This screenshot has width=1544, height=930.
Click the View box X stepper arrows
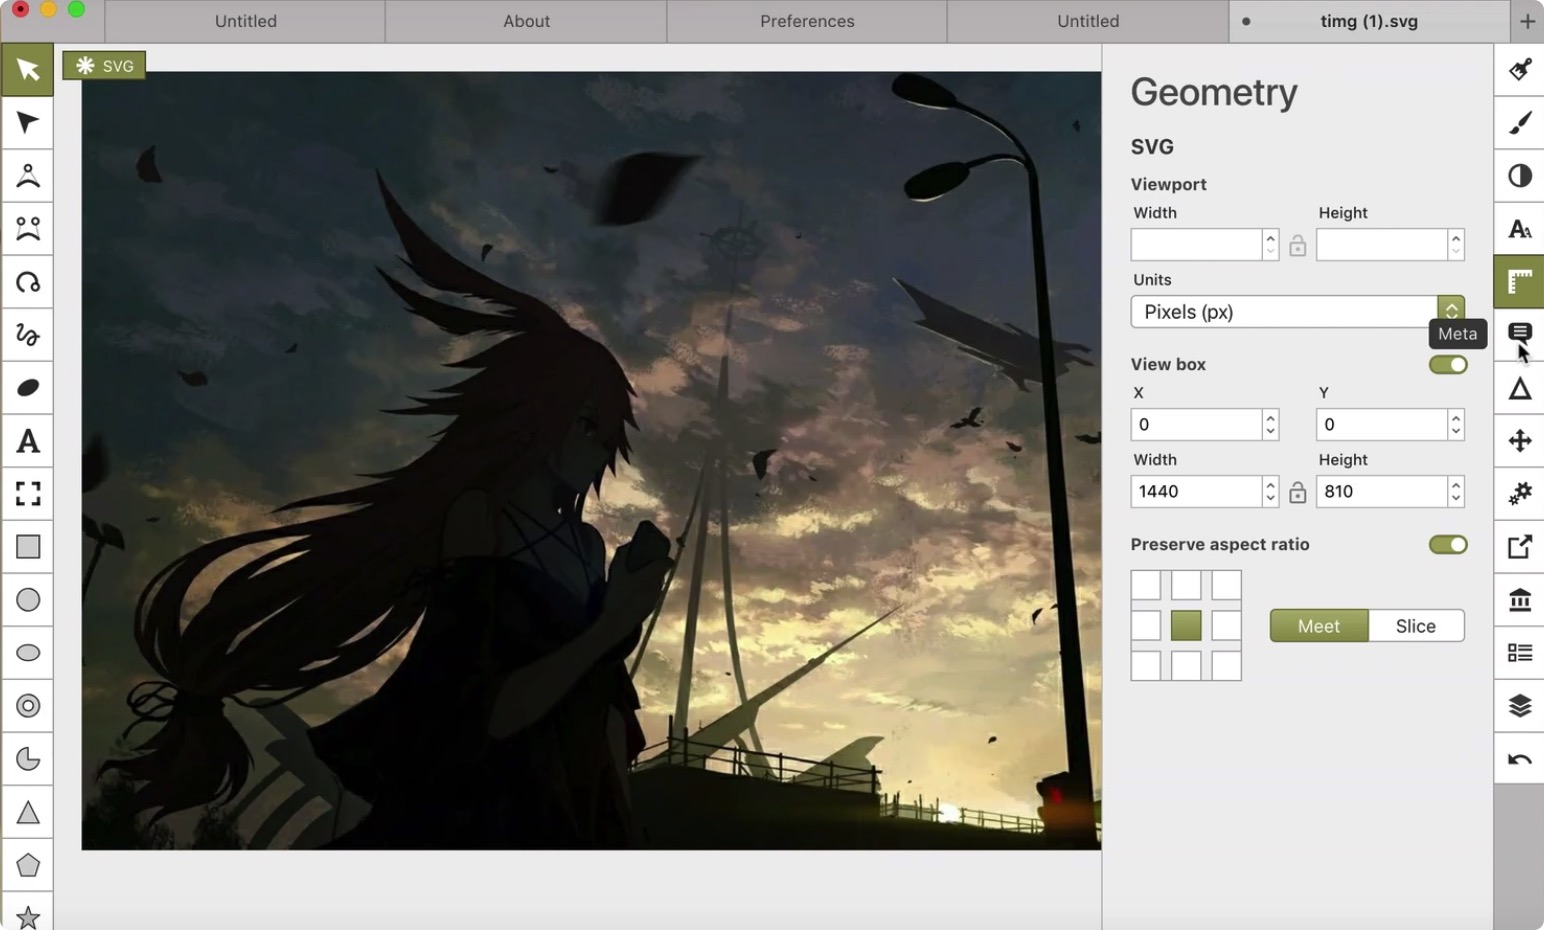(1270, 425)
